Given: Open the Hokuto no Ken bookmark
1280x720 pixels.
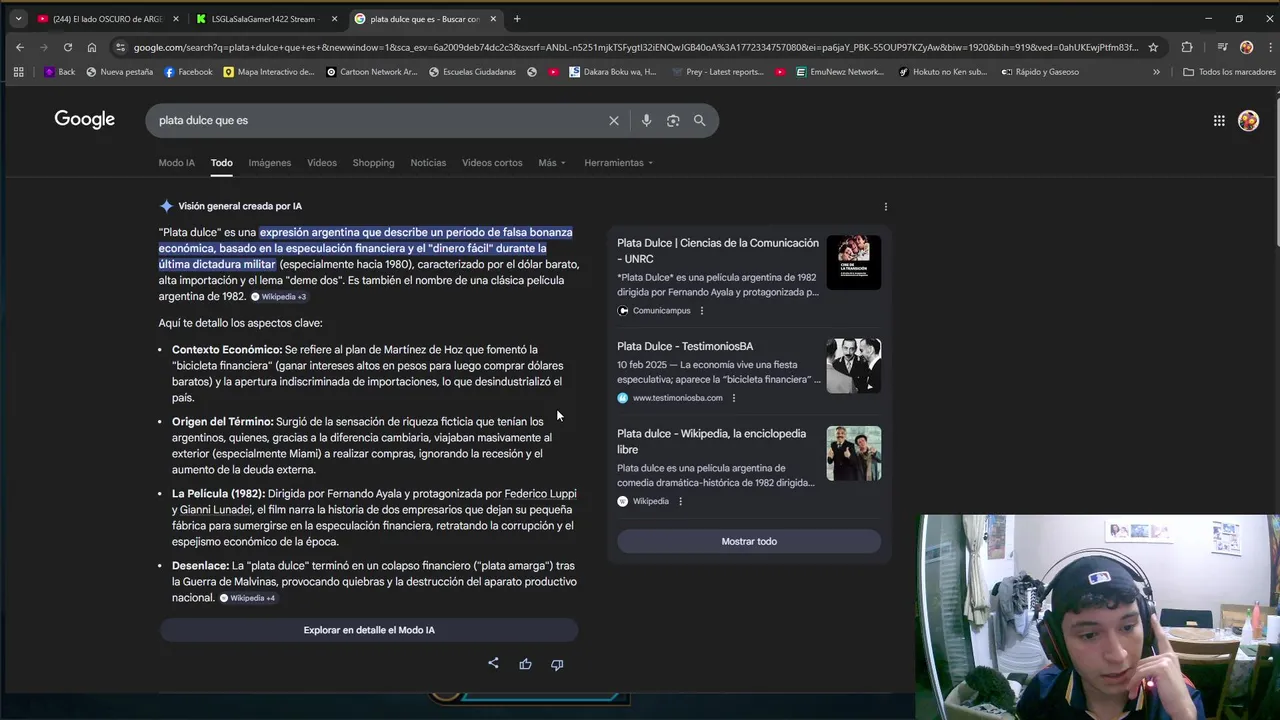Looking at the screenshot, I should (943, 72).
